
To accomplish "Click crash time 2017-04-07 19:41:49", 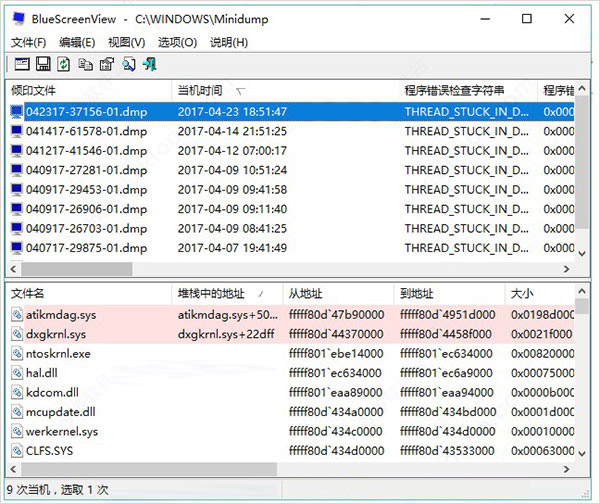I will [232, 248].
